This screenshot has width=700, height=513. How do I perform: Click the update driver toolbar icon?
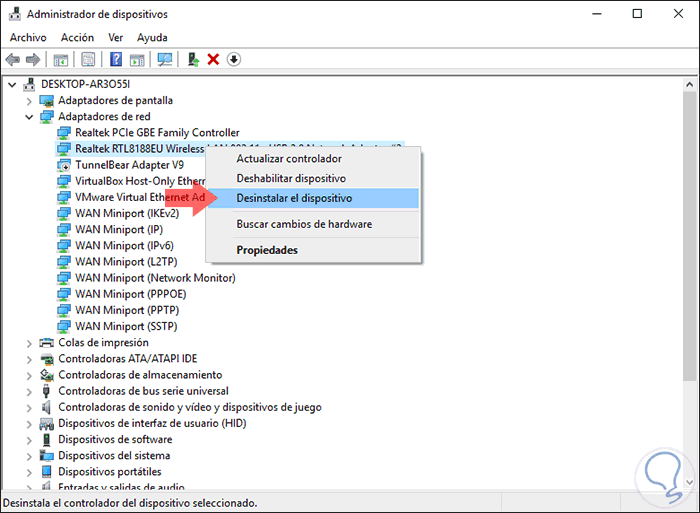click(193, 59)
